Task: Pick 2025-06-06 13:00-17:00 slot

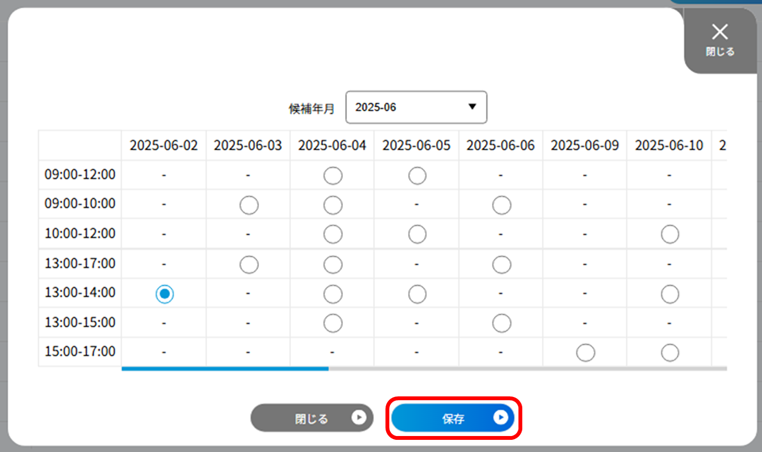Action: (x=502, y=265)
